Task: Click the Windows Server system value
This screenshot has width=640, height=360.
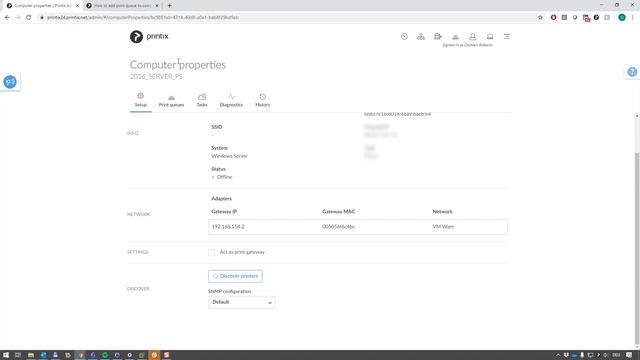Action: click(x=229, y=156)
